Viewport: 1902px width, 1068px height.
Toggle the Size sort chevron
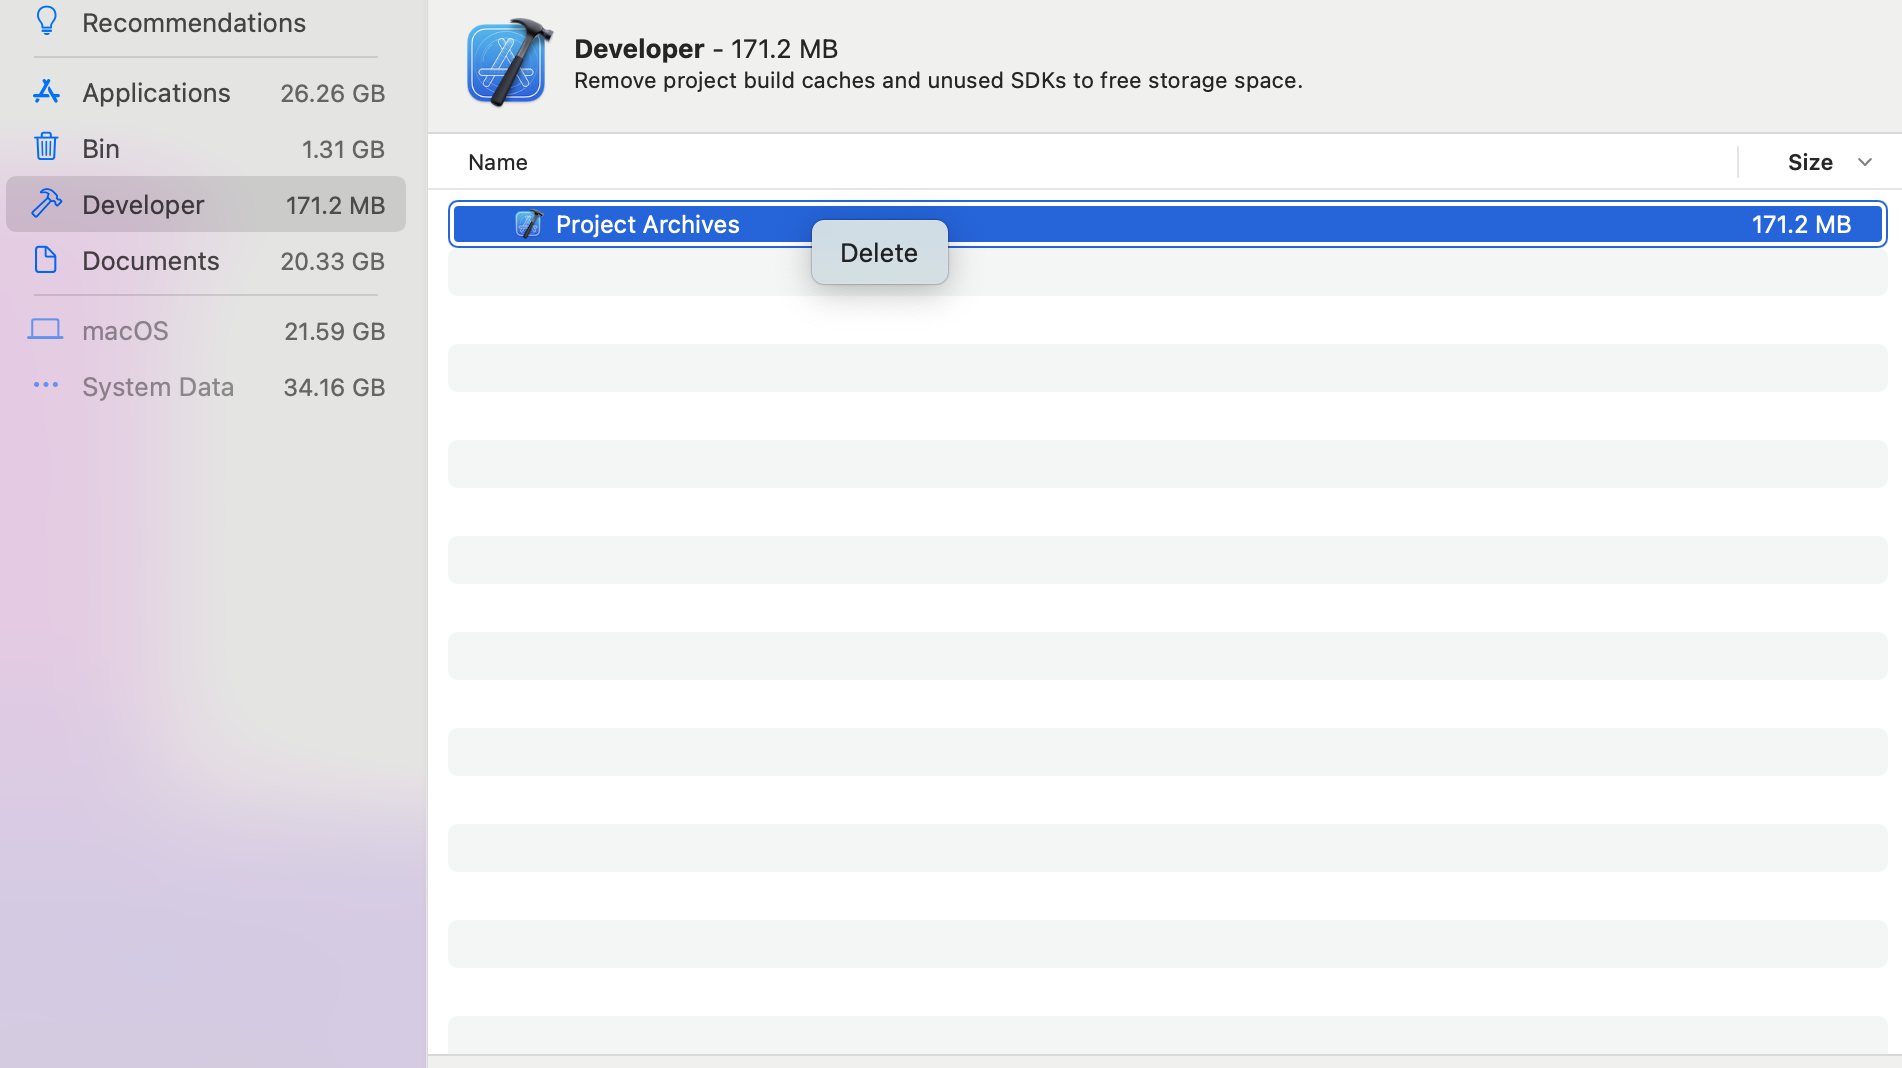coord(1865,162)
